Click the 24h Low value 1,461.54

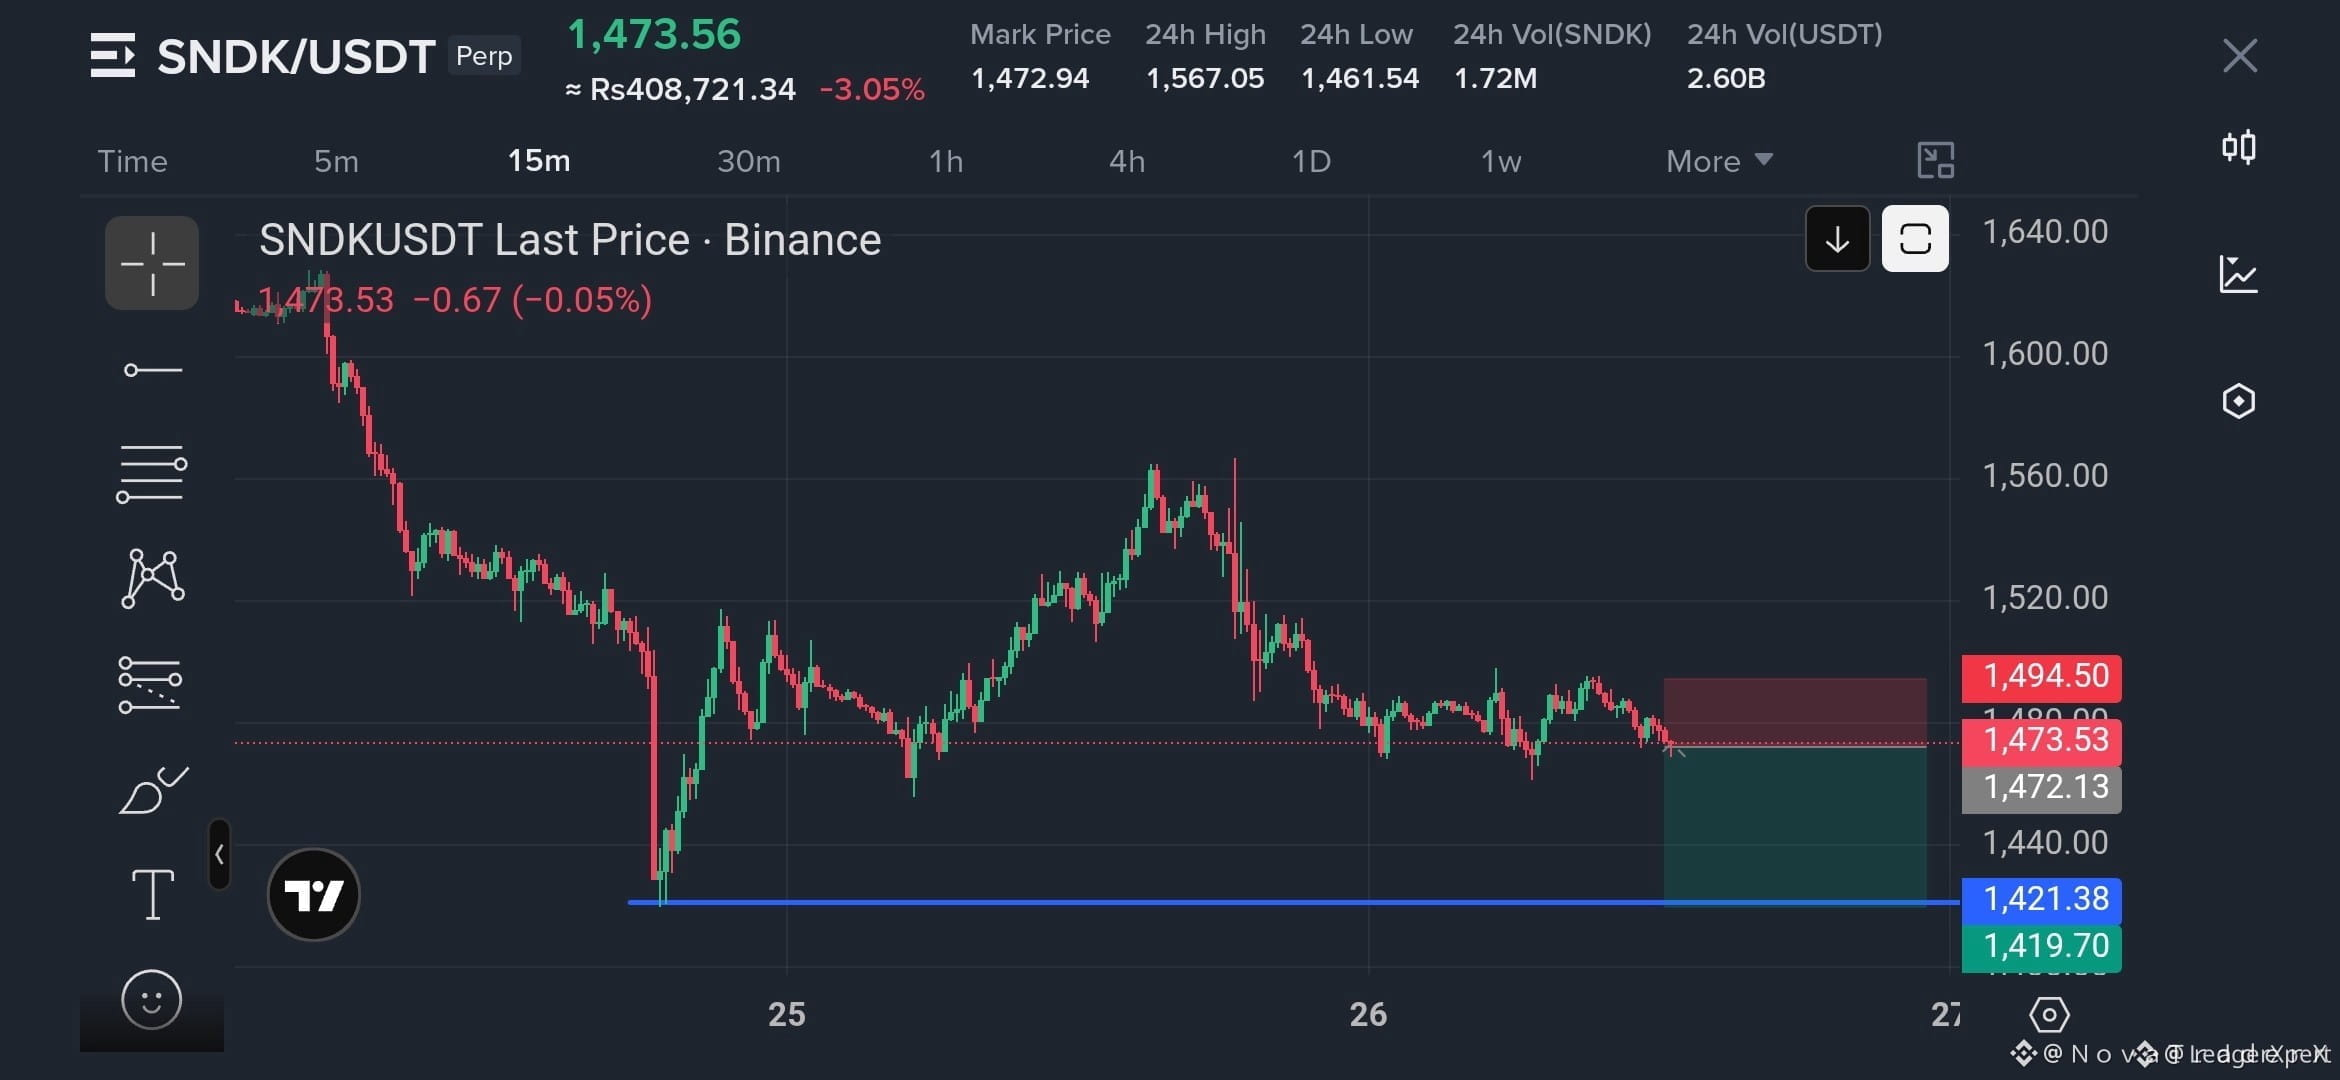tap(1360, 78)
